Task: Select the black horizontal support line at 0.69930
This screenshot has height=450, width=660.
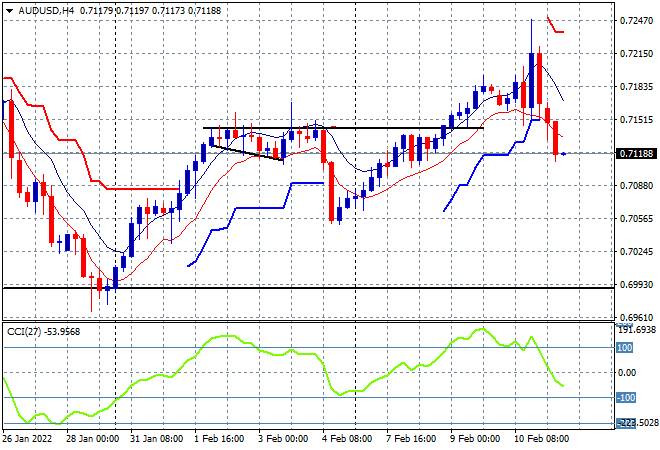Action: [x=308, y=288]
